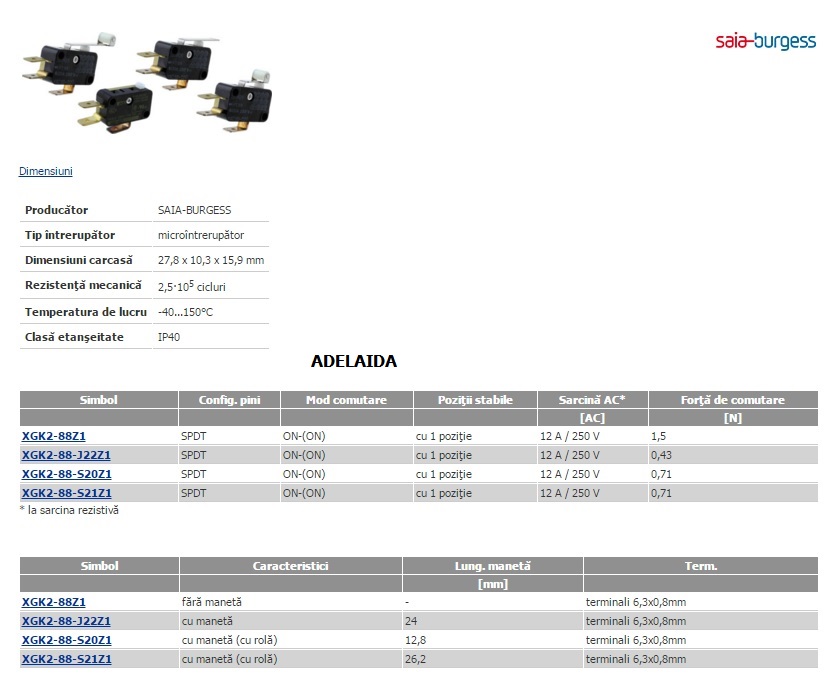The height and width of the screenshot is (684, 826).
Task: Open XGK2-88Z1 link in characteristics table
Action: [53, 602]
